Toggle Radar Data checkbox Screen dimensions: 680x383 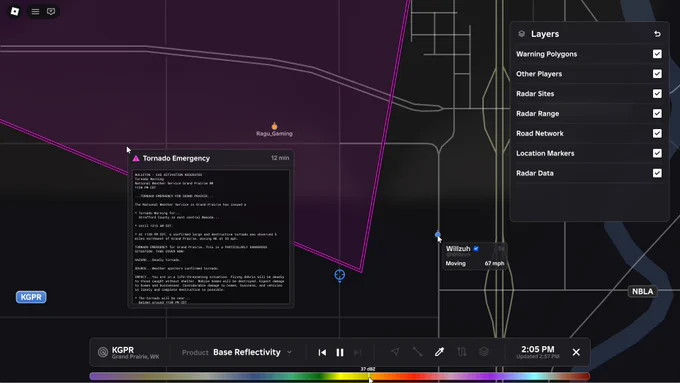(x=657, y=173)
